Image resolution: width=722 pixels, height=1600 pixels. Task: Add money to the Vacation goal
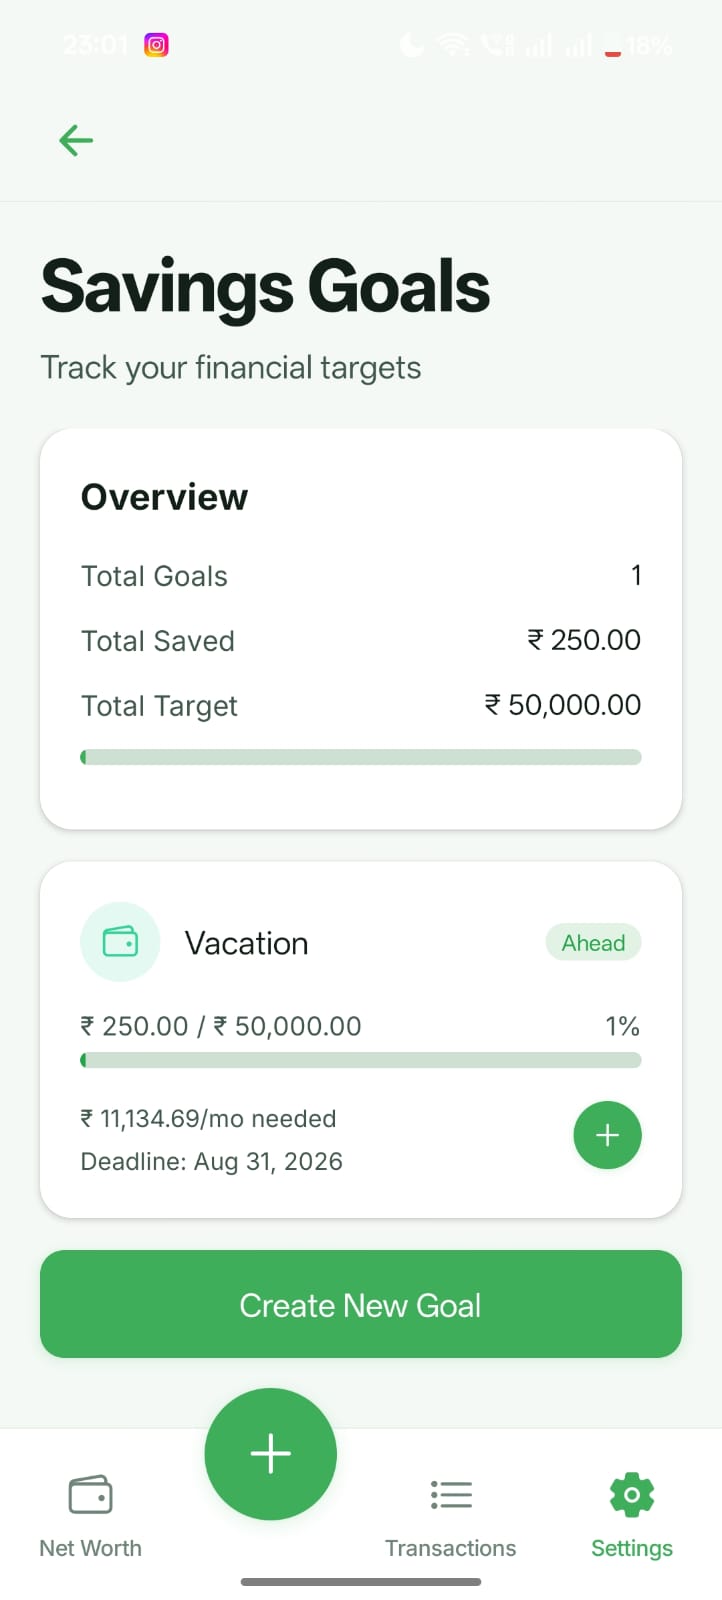[x=607, y=1135]
